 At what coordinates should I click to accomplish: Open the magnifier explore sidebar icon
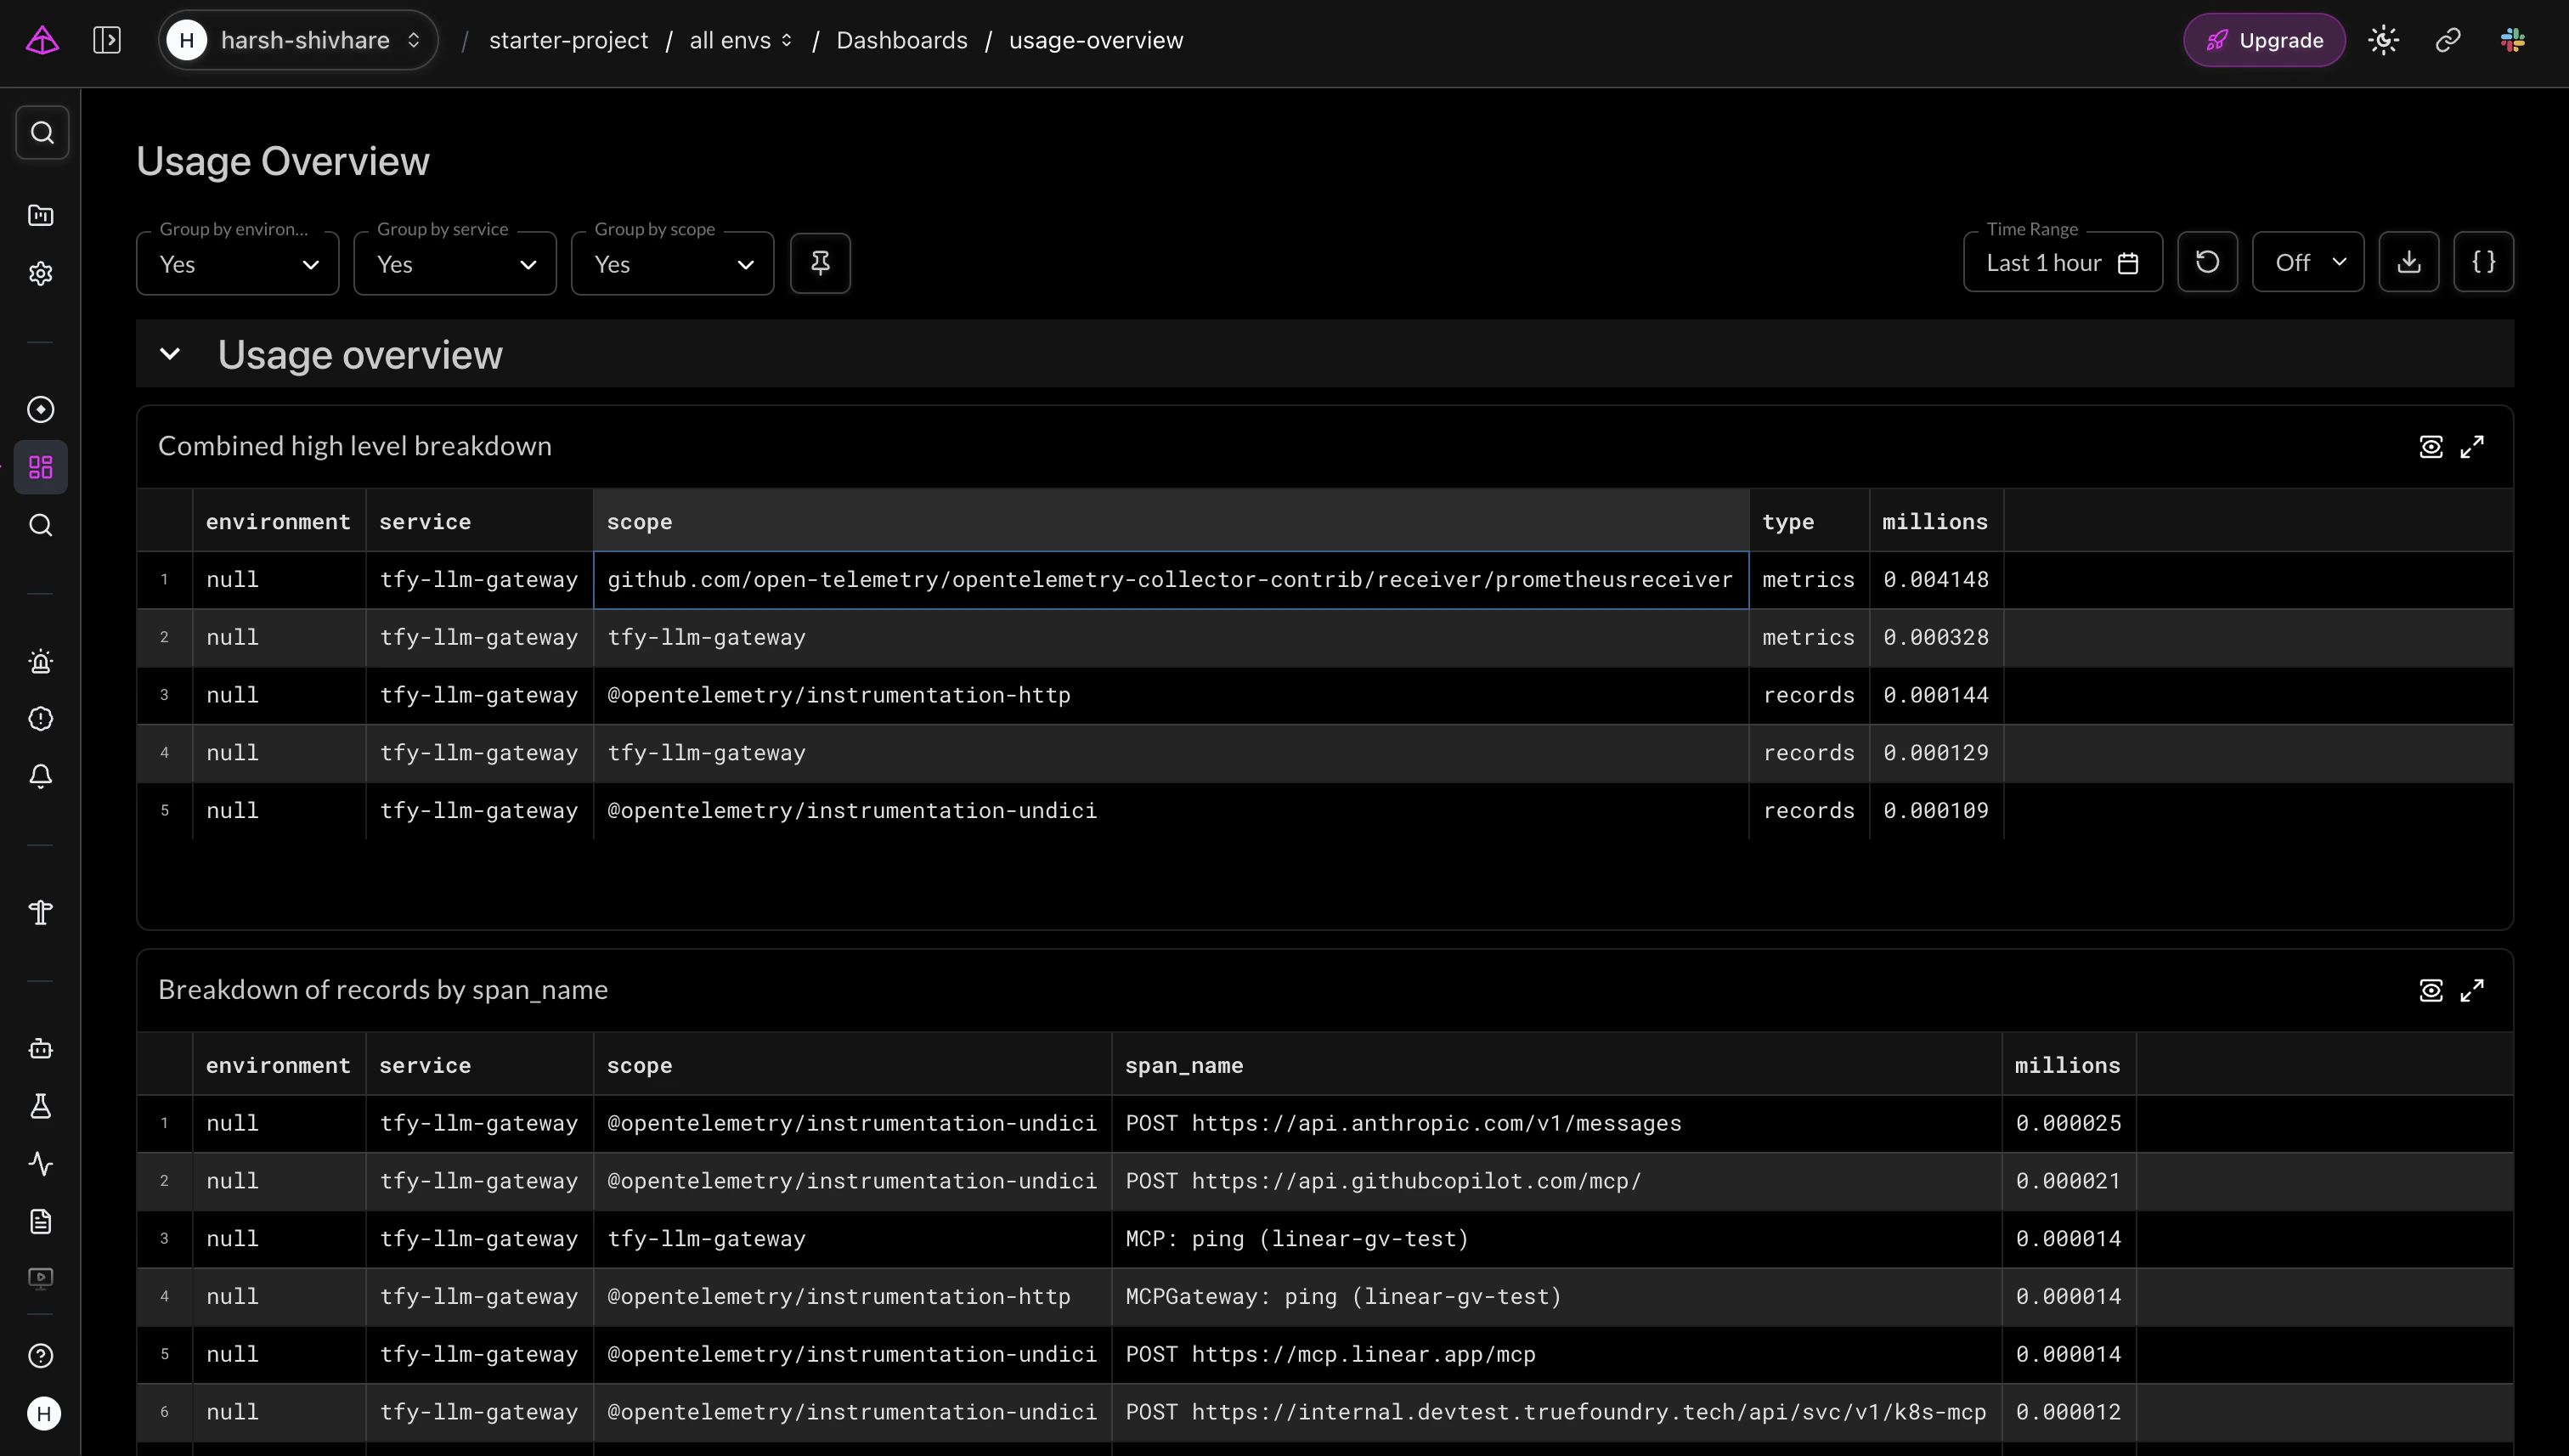(x=41, y=525)
